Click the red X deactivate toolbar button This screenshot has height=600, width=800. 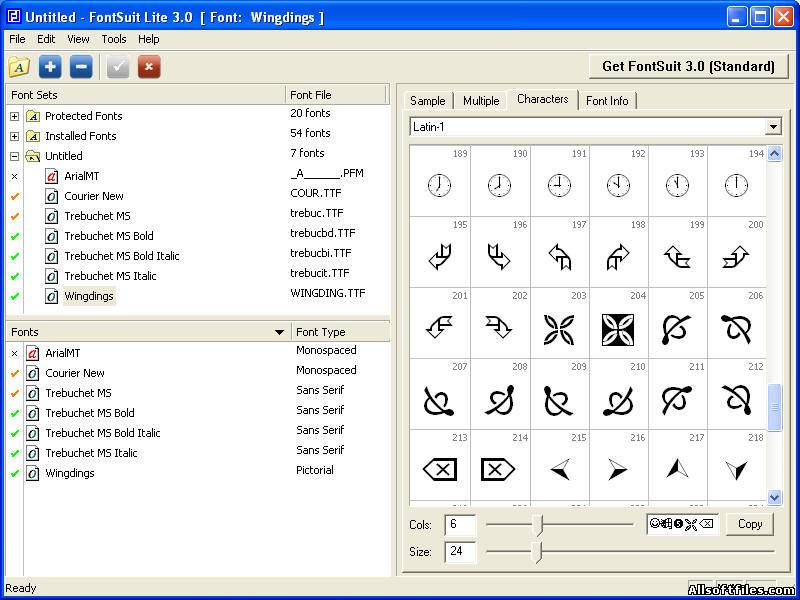149,67
